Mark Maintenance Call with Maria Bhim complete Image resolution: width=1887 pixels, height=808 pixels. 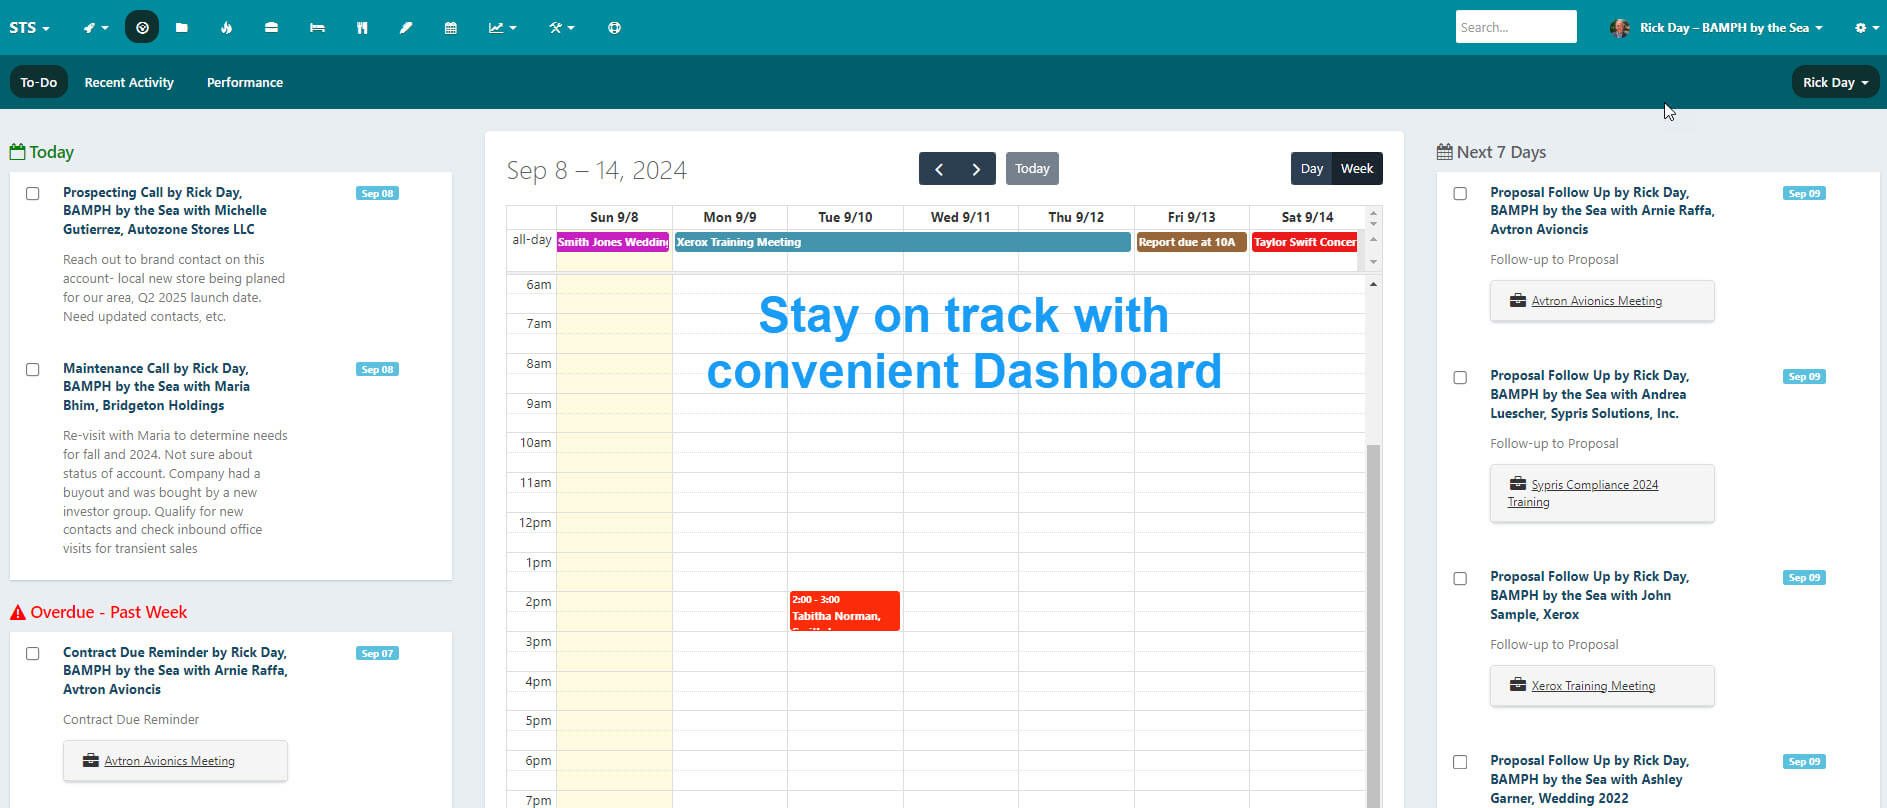[33, 370]
